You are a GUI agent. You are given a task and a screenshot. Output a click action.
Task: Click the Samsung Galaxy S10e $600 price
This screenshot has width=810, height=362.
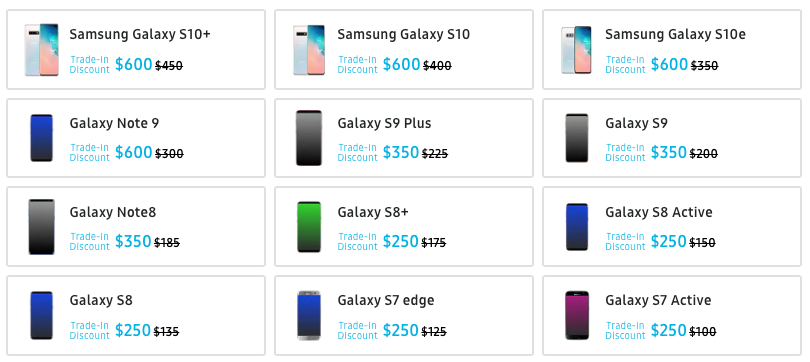(669, 65)
